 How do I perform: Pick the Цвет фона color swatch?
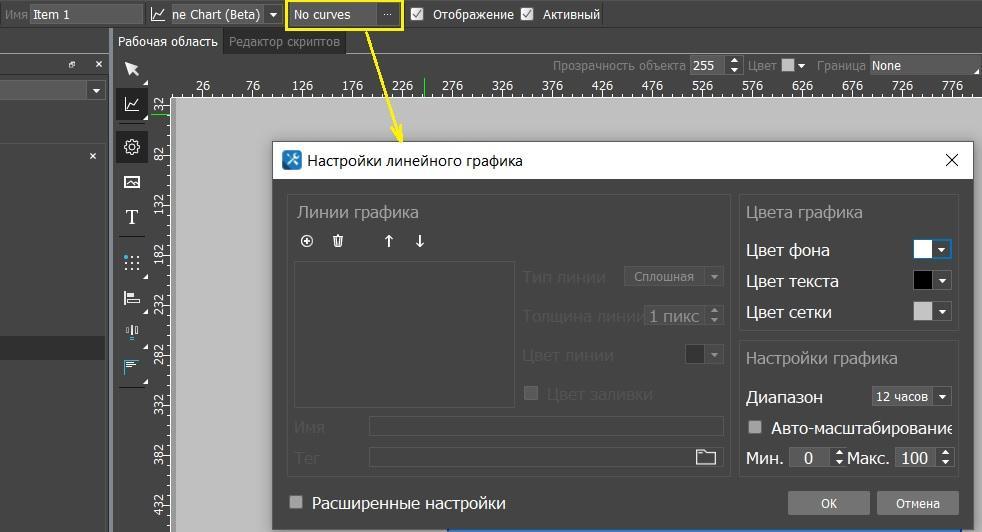923,250
